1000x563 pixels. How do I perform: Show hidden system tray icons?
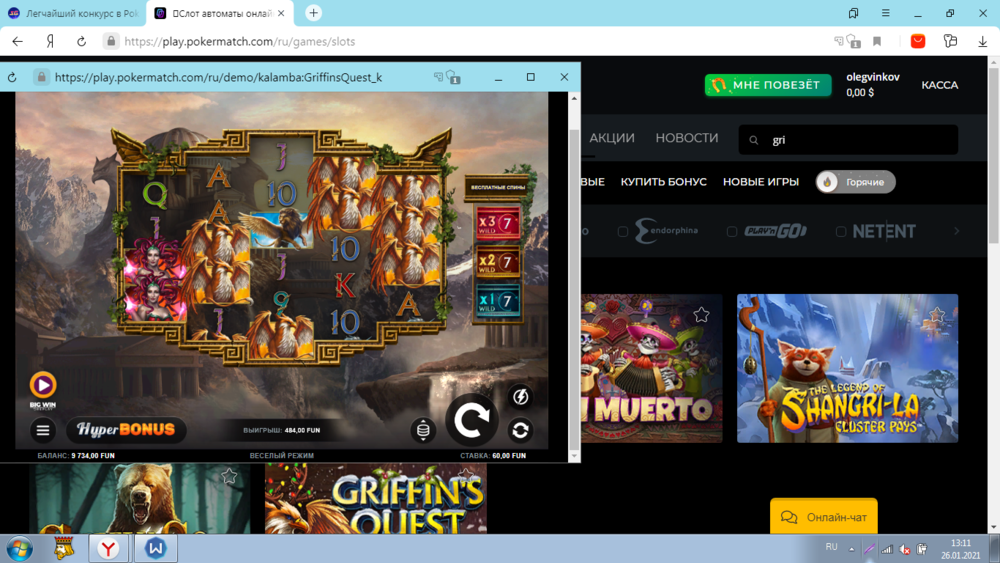tap(851, 548)
